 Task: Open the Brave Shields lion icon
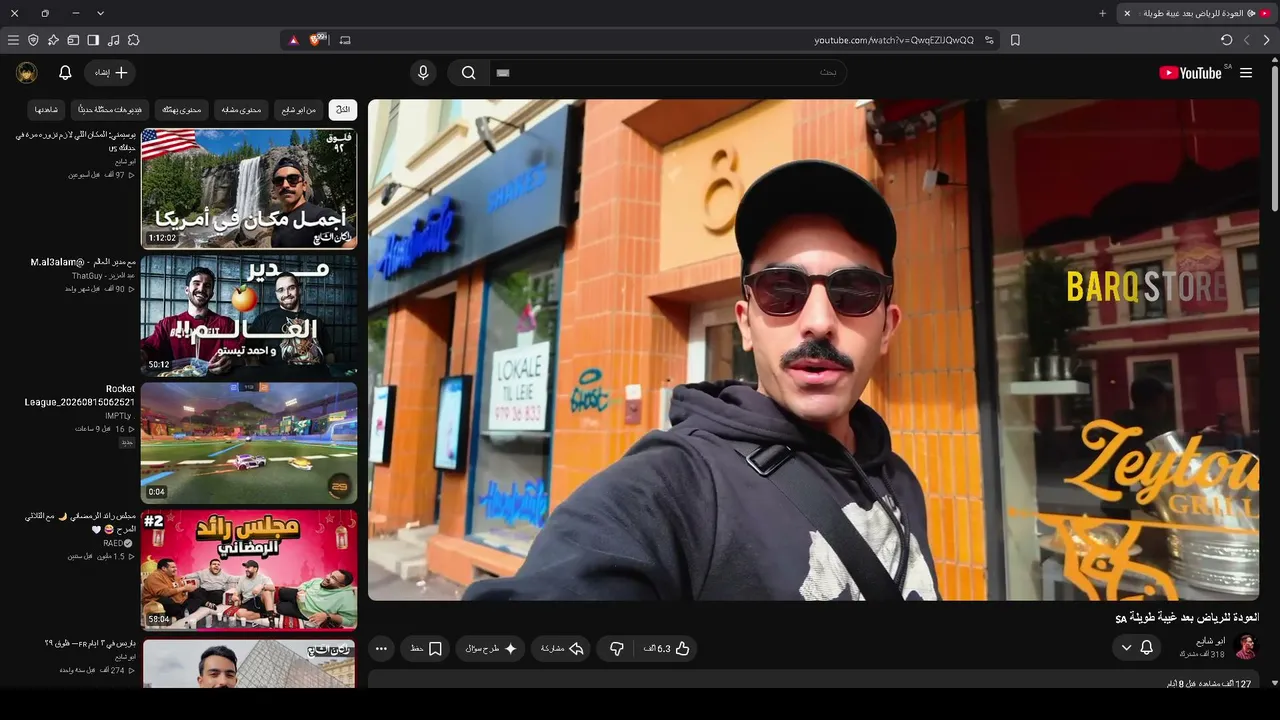point(317,40)
